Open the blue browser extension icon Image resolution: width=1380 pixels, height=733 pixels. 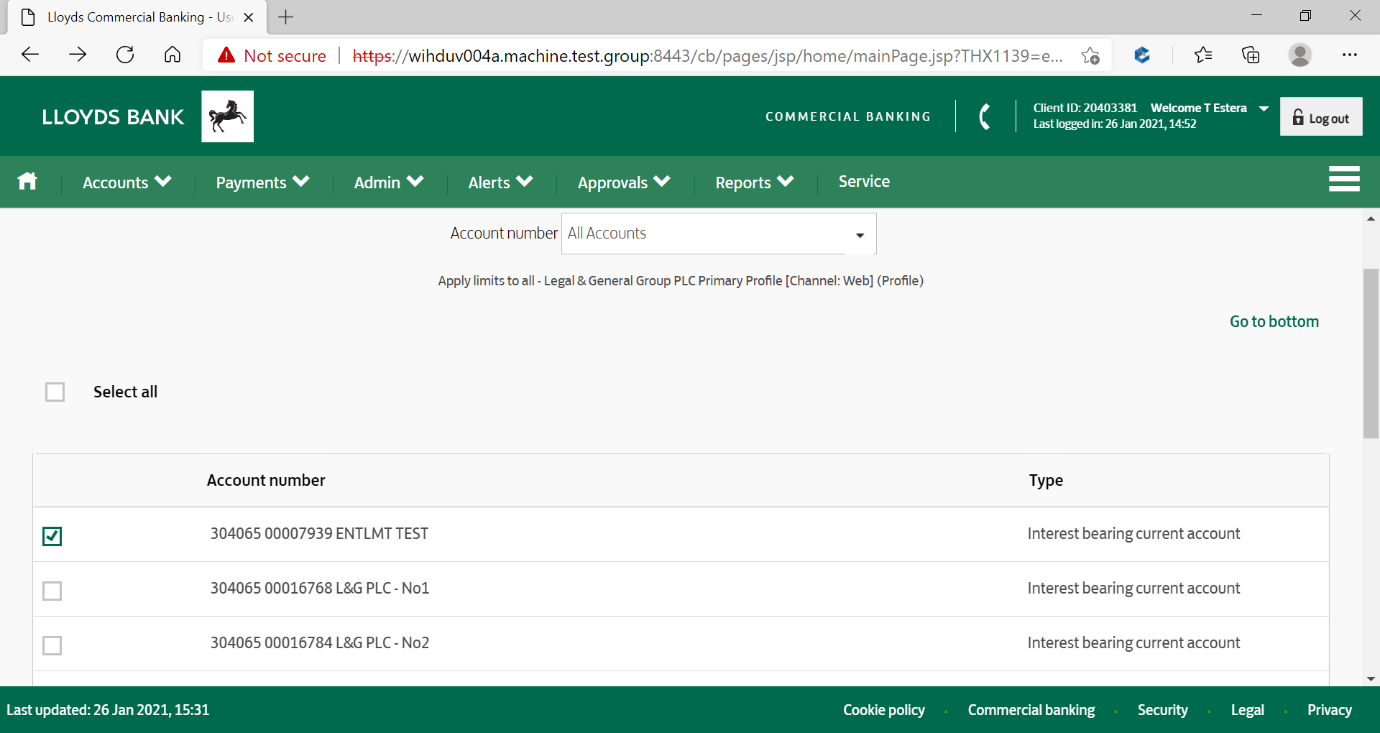(x=1142, y=55)
